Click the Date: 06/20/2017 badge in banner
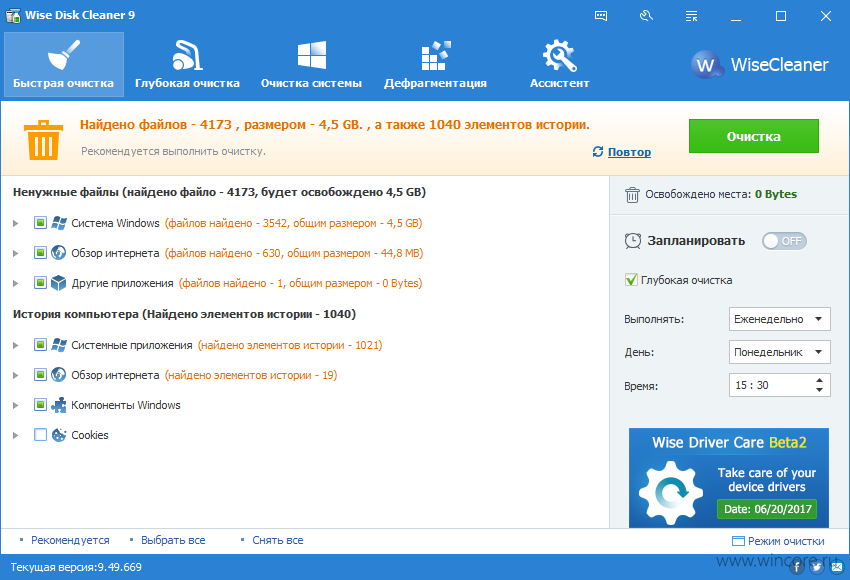Screen dimensions: 850x580 (x=768, y=509)
